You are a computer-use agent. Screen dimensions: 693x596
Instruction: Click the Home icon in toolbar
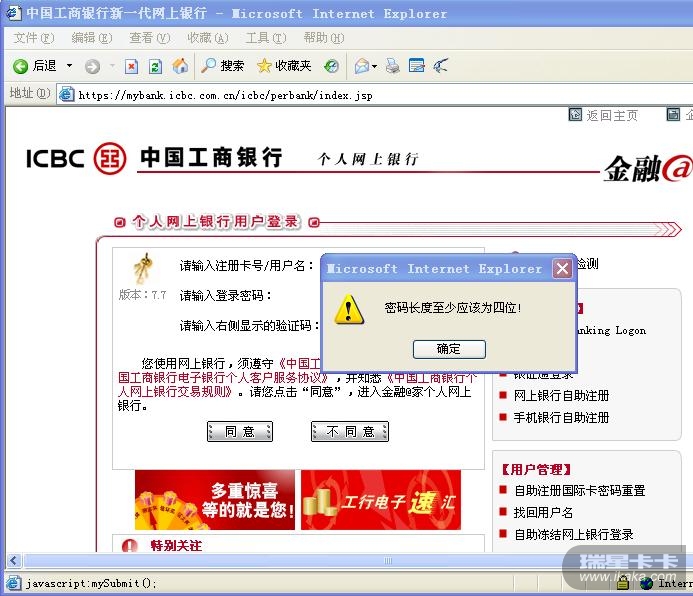point(180,66)
